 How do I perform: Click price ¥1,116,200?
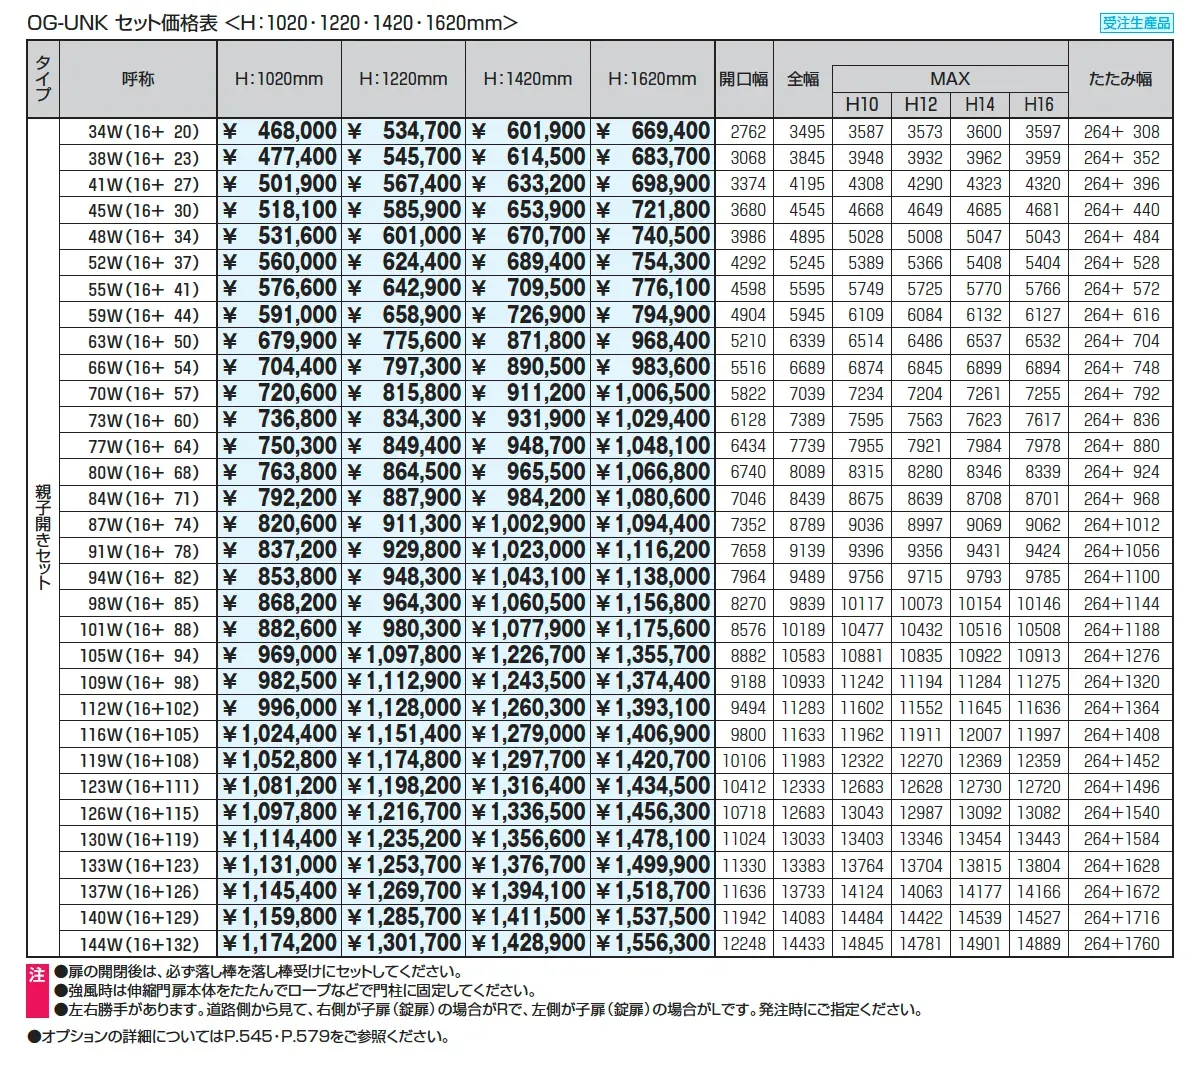tap(652, 550)
